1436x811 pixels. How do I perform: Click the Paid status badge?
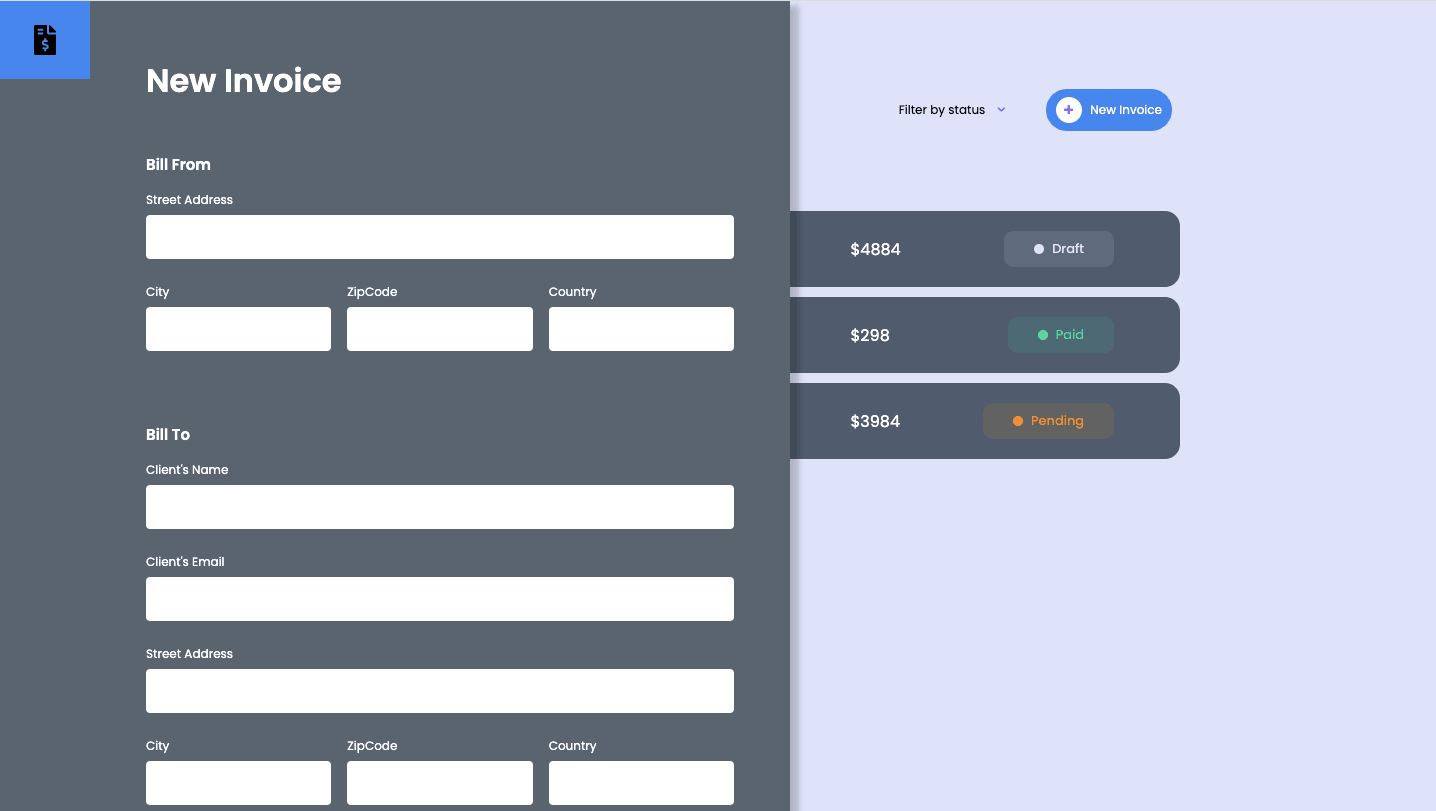pos(1060,335)
